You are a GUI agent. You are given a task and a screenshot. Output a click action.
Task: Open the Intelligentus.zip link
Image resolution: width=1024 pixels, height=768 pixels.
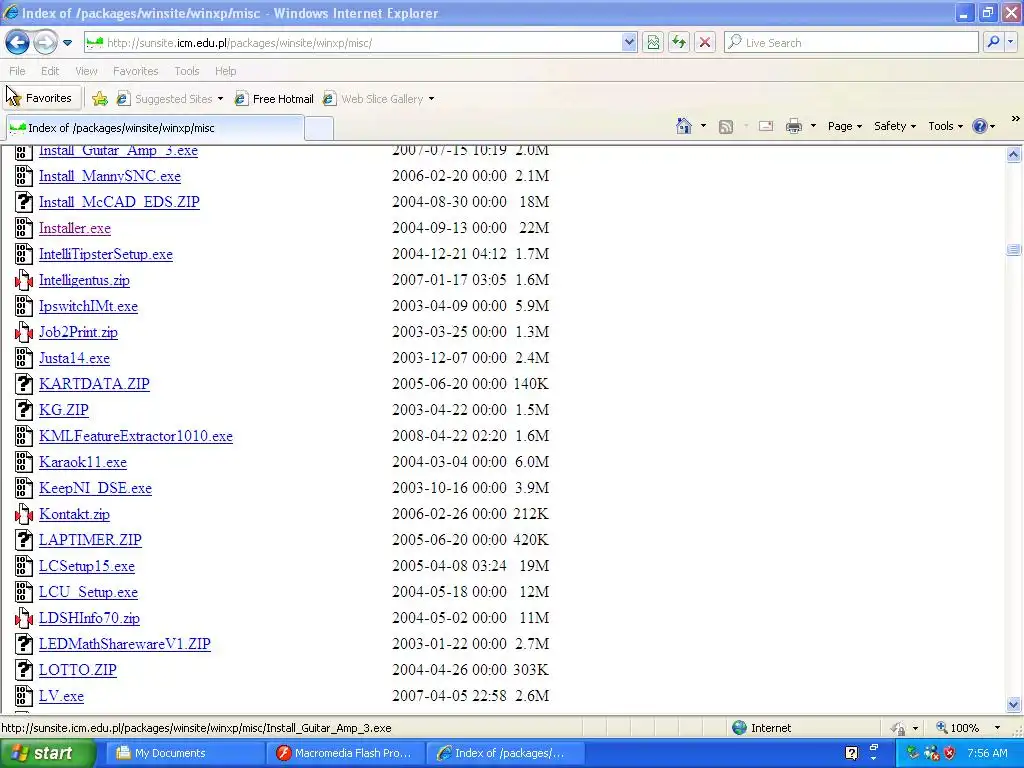(84, 281)
